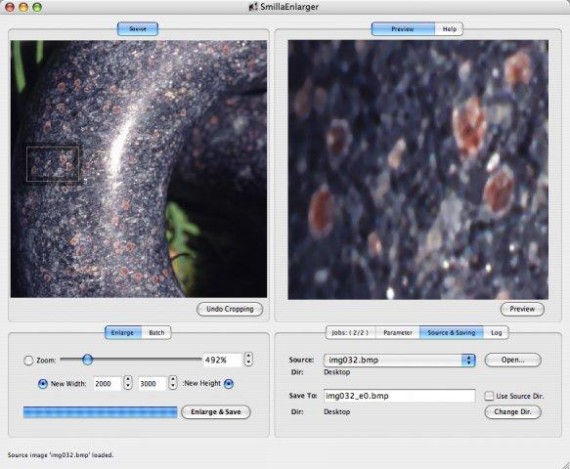The width and height of the screenshot is (570, 469).
Task: Open the Source file dropdown img032.bmp
Action: point(399,360)
